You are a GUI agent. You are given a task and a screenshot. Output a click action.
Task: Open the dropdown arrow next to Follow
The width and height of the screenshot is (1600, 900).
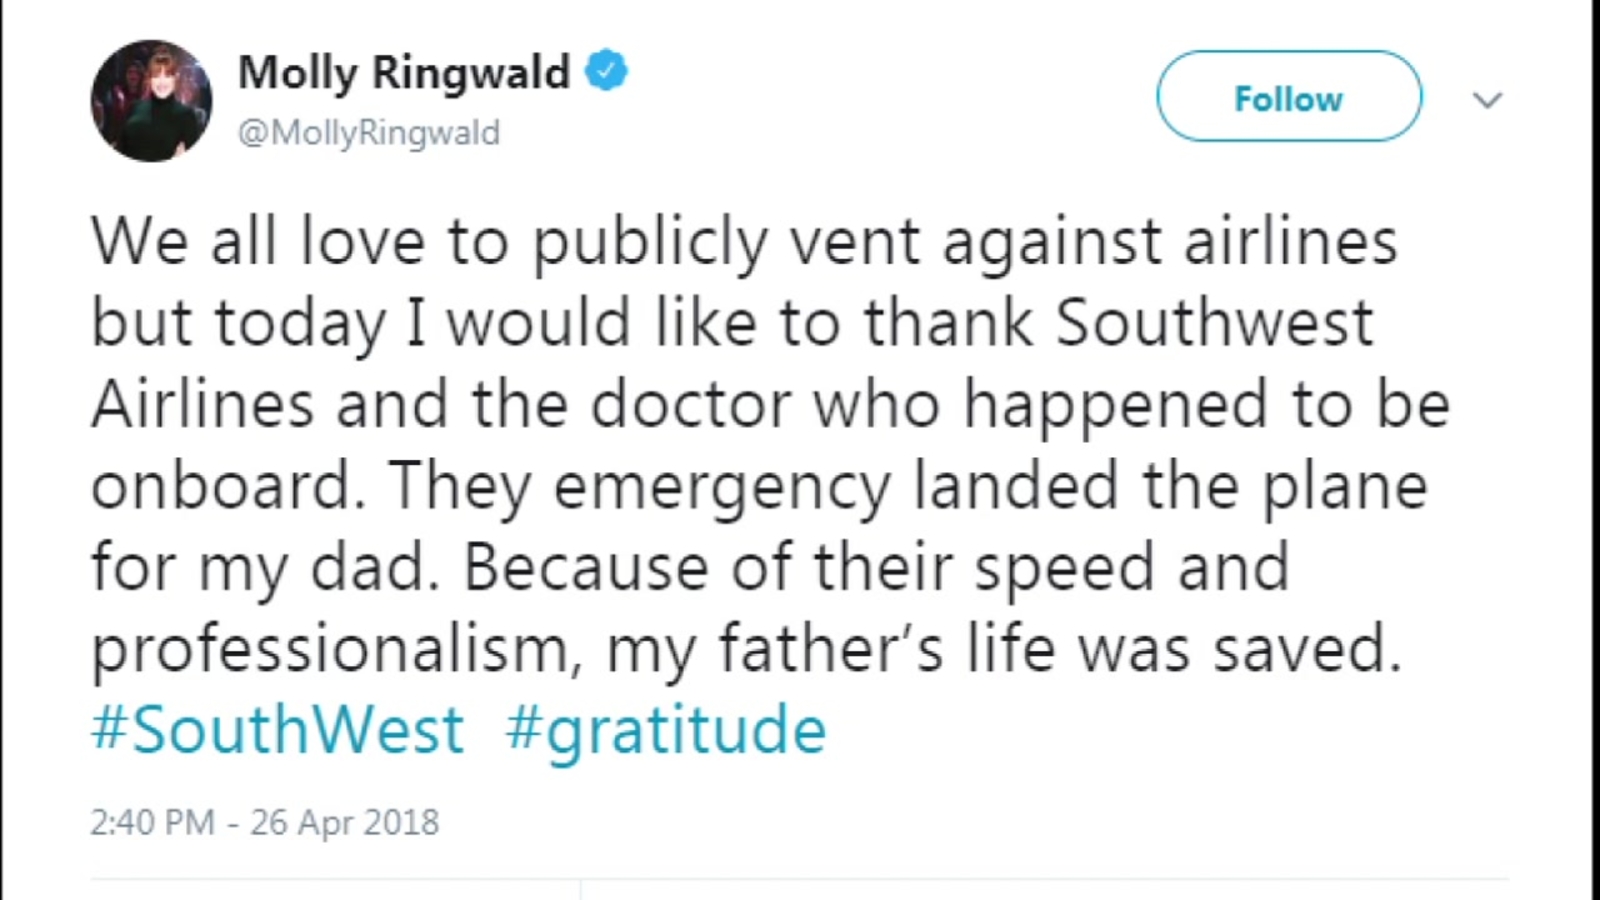[x=1489, y=99]
